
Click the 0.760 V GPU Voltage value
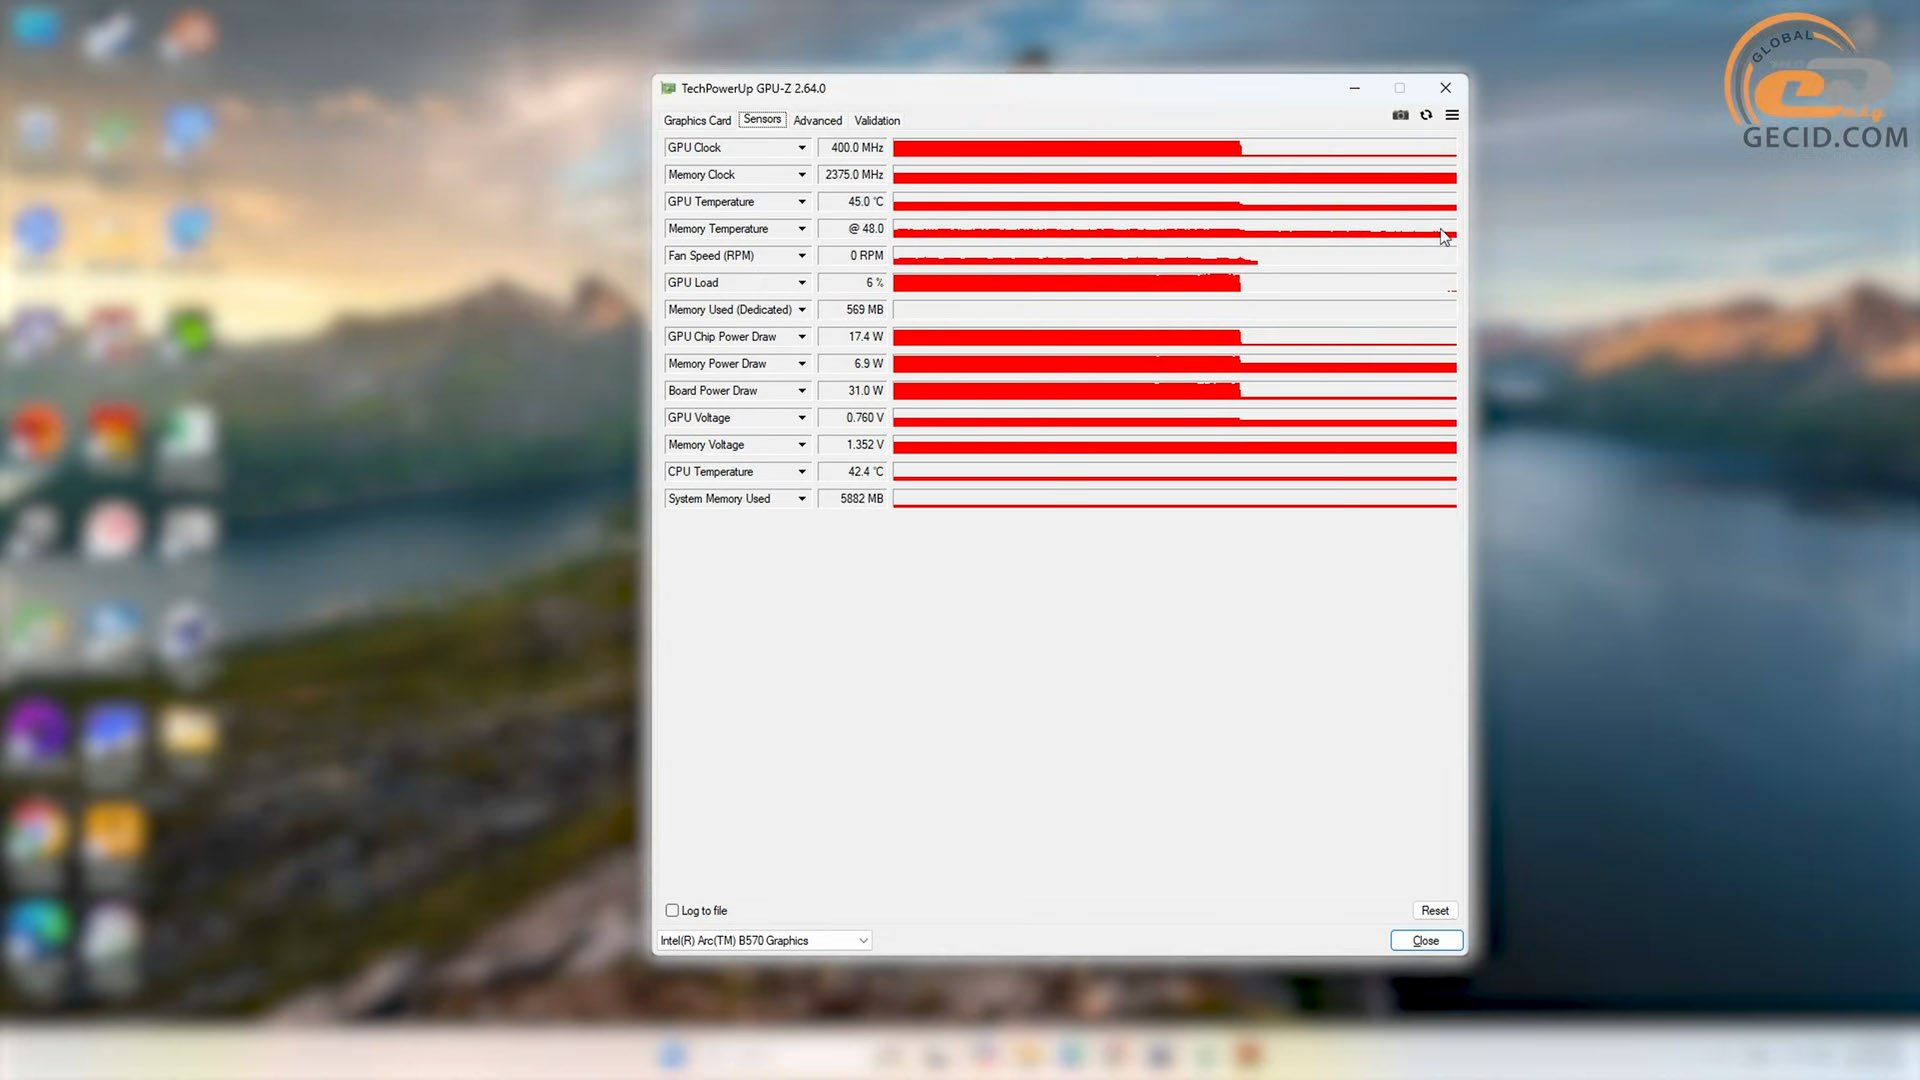click(852, 418)
